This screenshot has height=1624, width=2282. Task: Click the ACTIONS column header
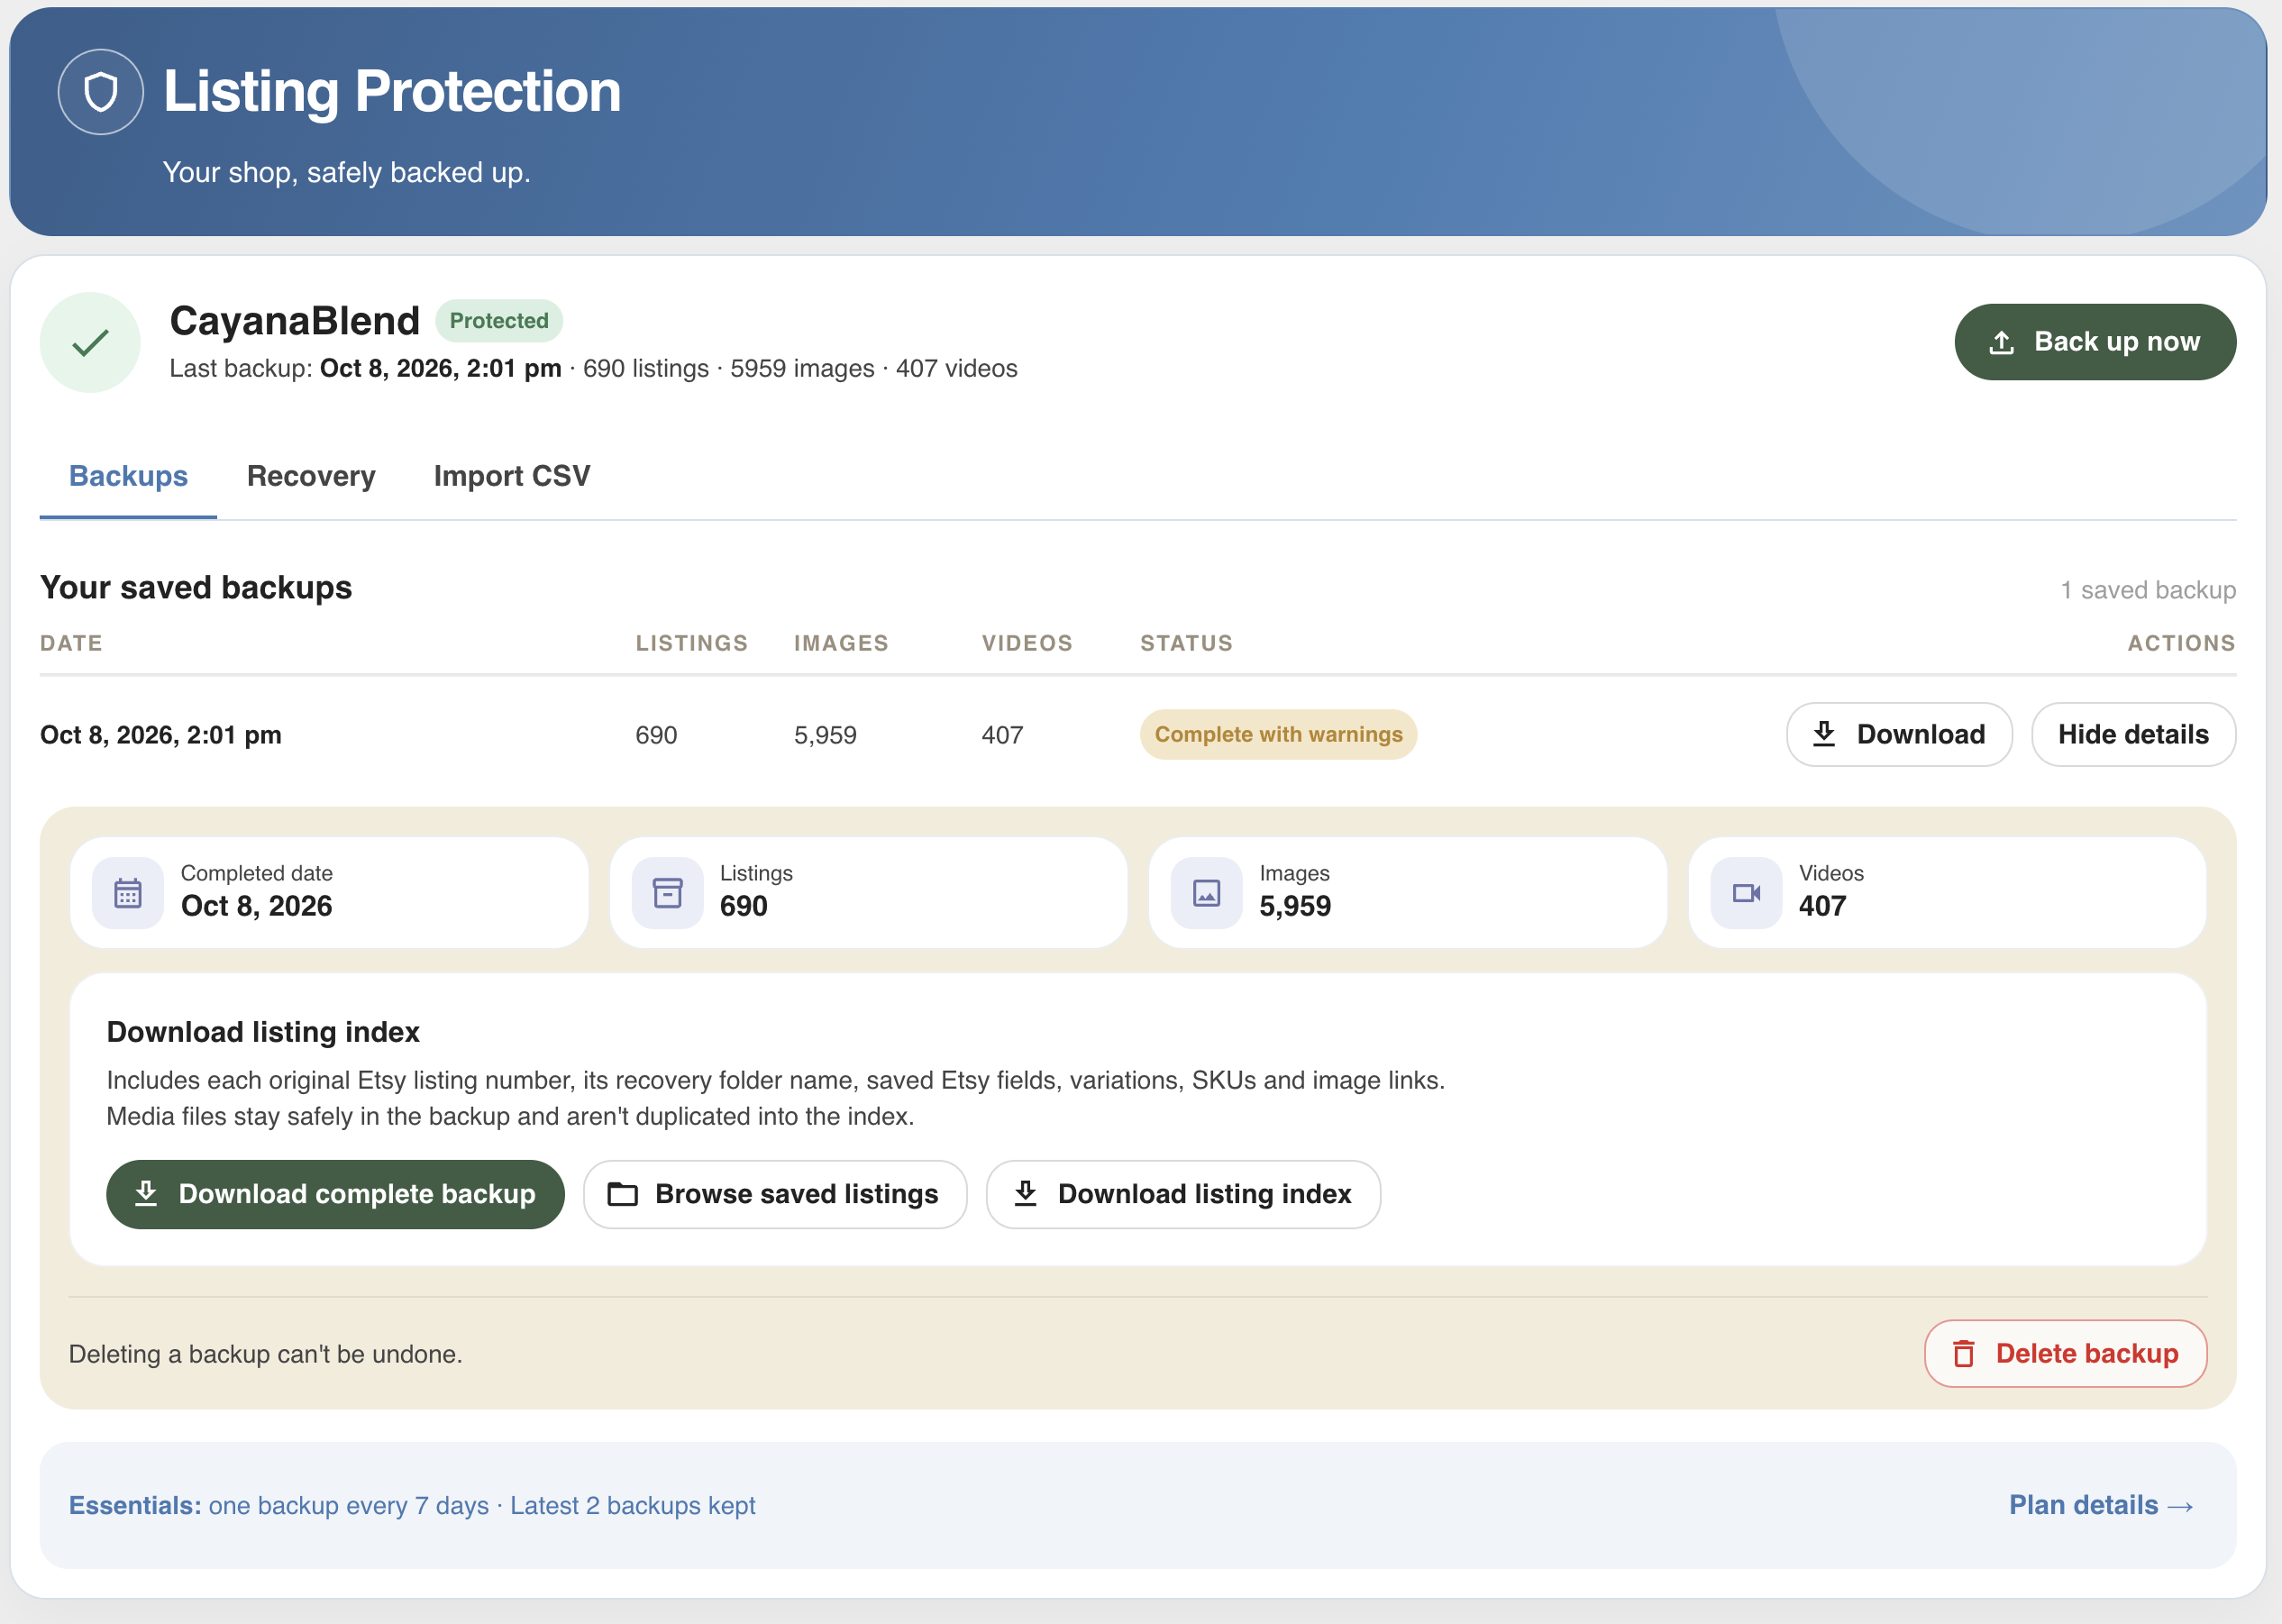point(2181,644)
